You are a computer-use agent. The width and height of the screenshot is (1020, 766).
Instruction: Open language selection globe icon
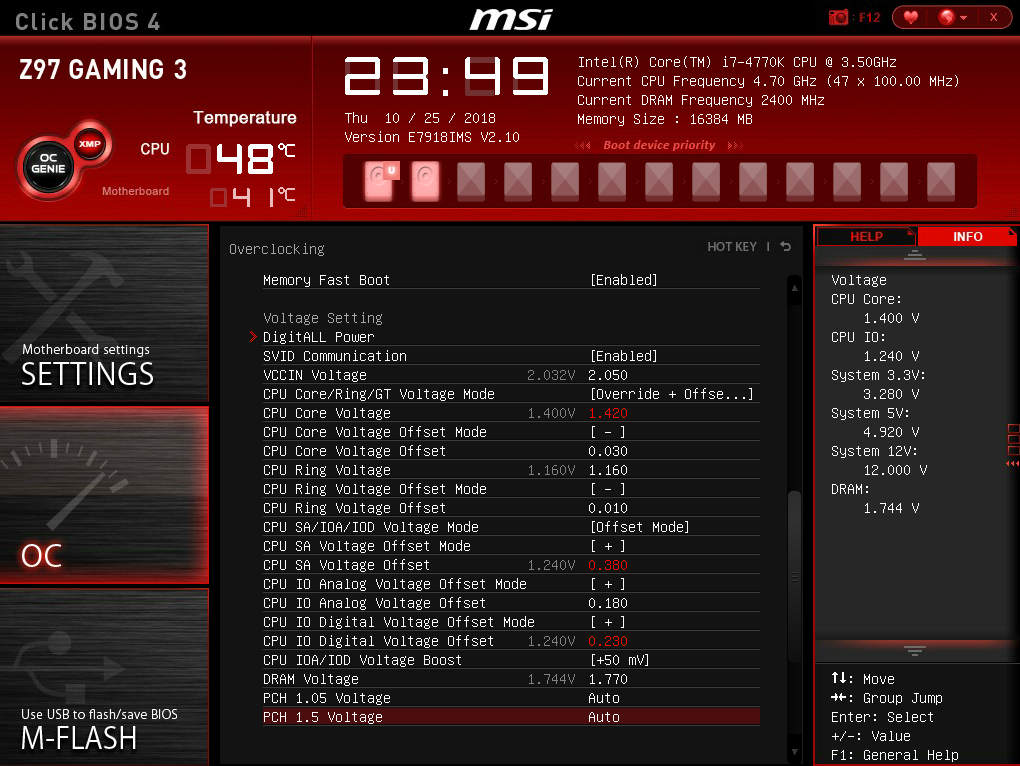946,18
